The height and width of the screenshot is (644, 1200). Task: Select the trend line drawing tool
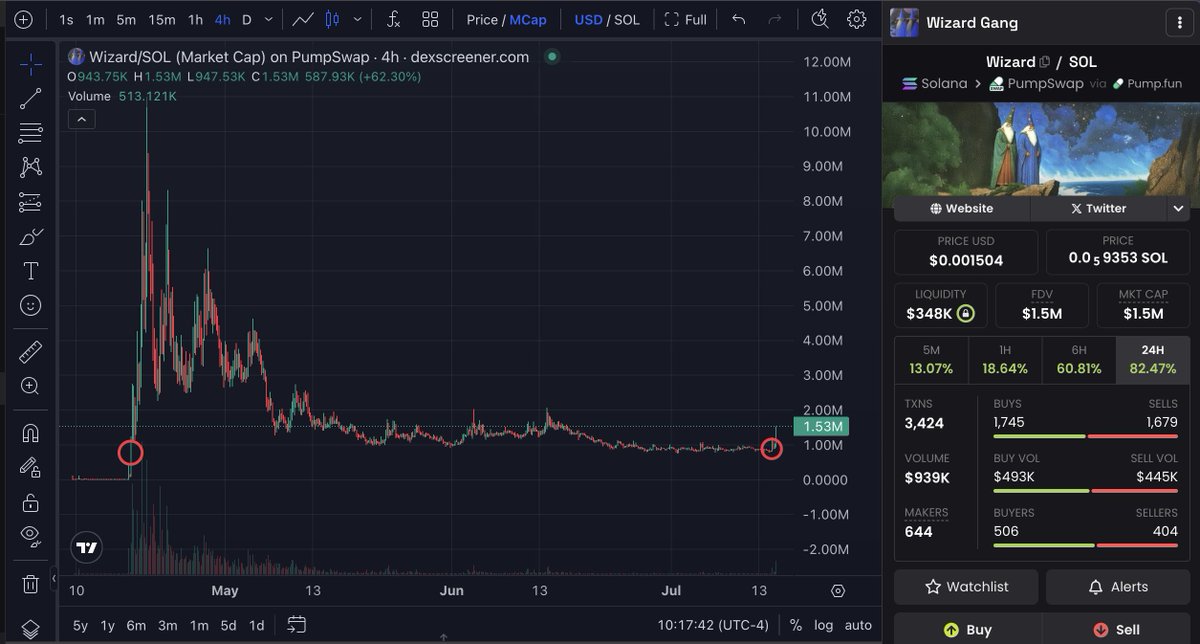(31, 98)
